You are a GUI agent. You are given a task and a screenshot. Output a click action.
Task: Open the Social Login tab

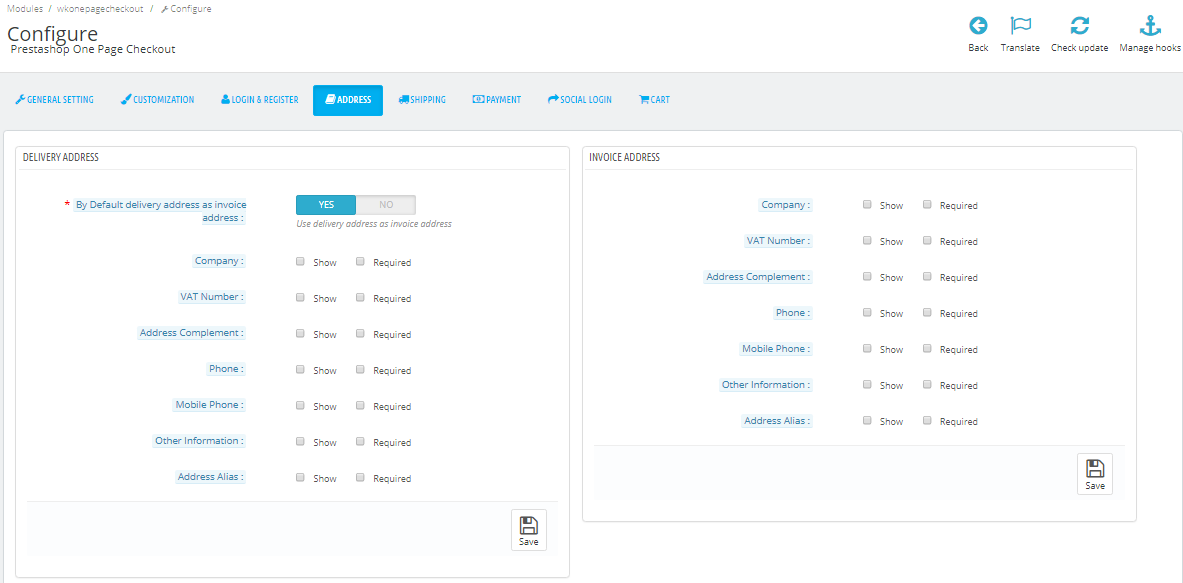[x=579, y=100]
